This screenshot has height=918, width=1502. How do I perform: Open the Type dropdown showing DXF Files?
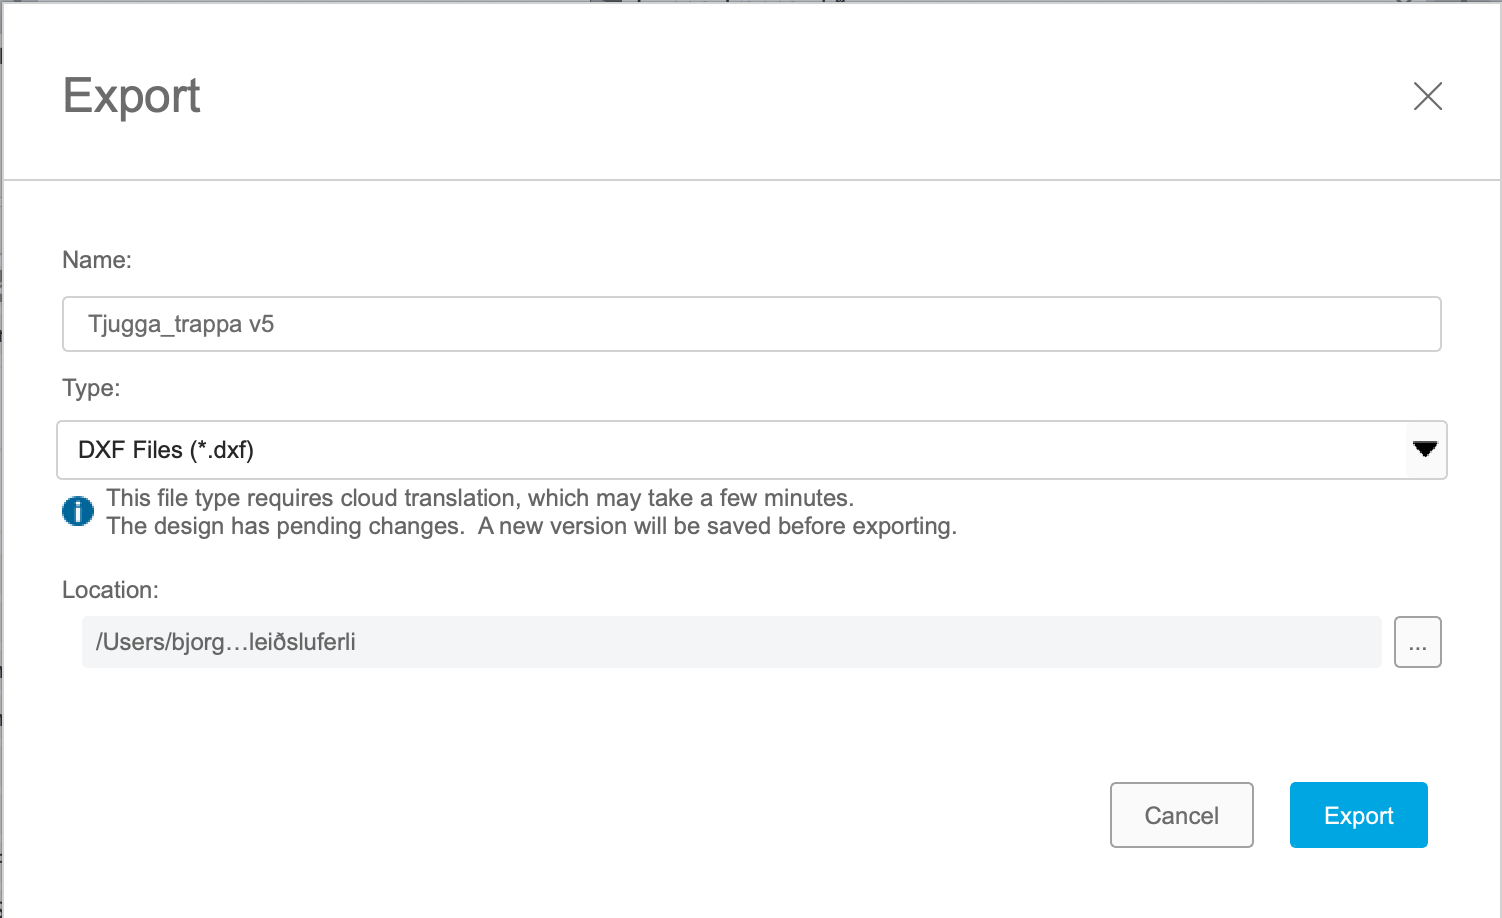pyautogui.click(x=751, y=450)
